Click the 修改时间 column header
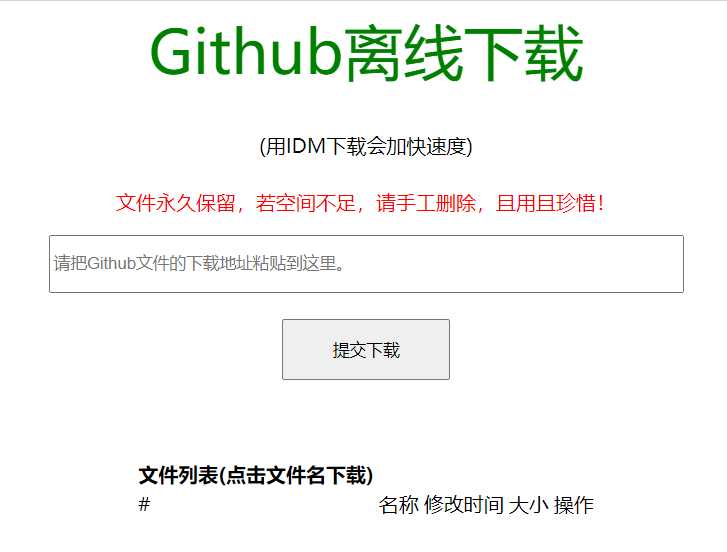Viewport: 727px width, 552px height. tap(464, 505)
